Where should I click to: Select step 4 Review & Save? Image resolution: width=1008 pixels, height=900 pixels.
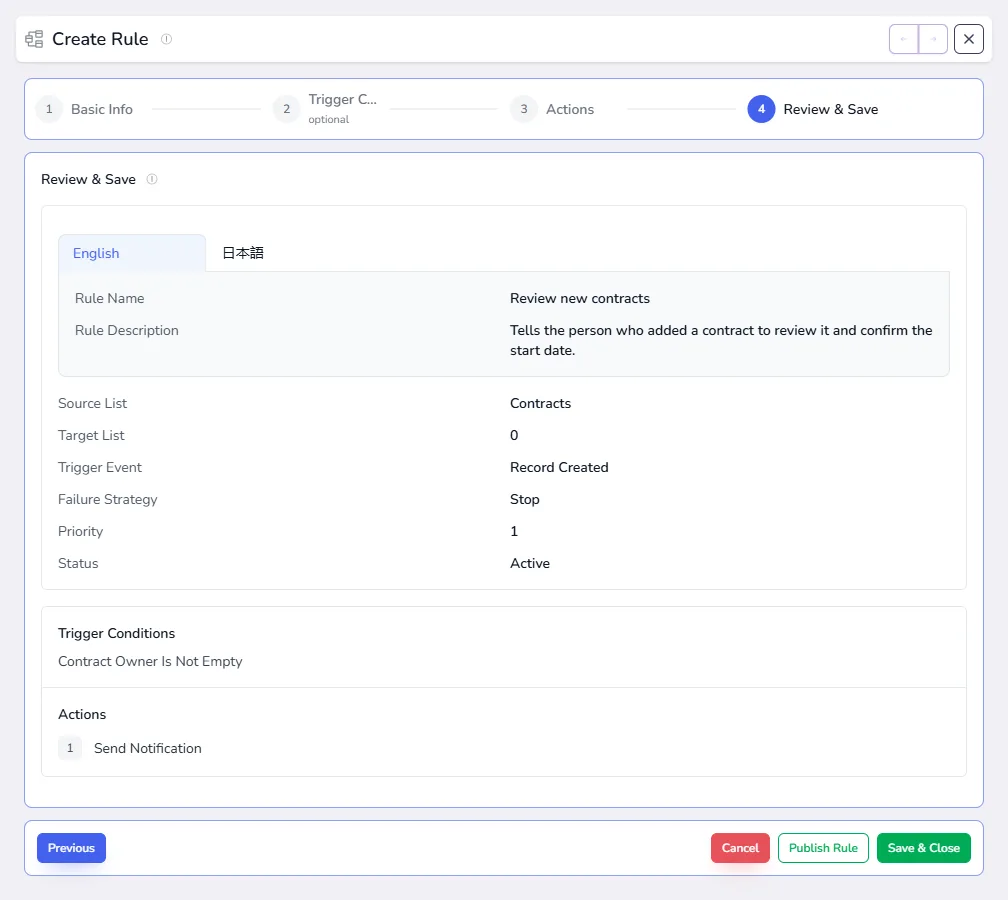(813, 109)
